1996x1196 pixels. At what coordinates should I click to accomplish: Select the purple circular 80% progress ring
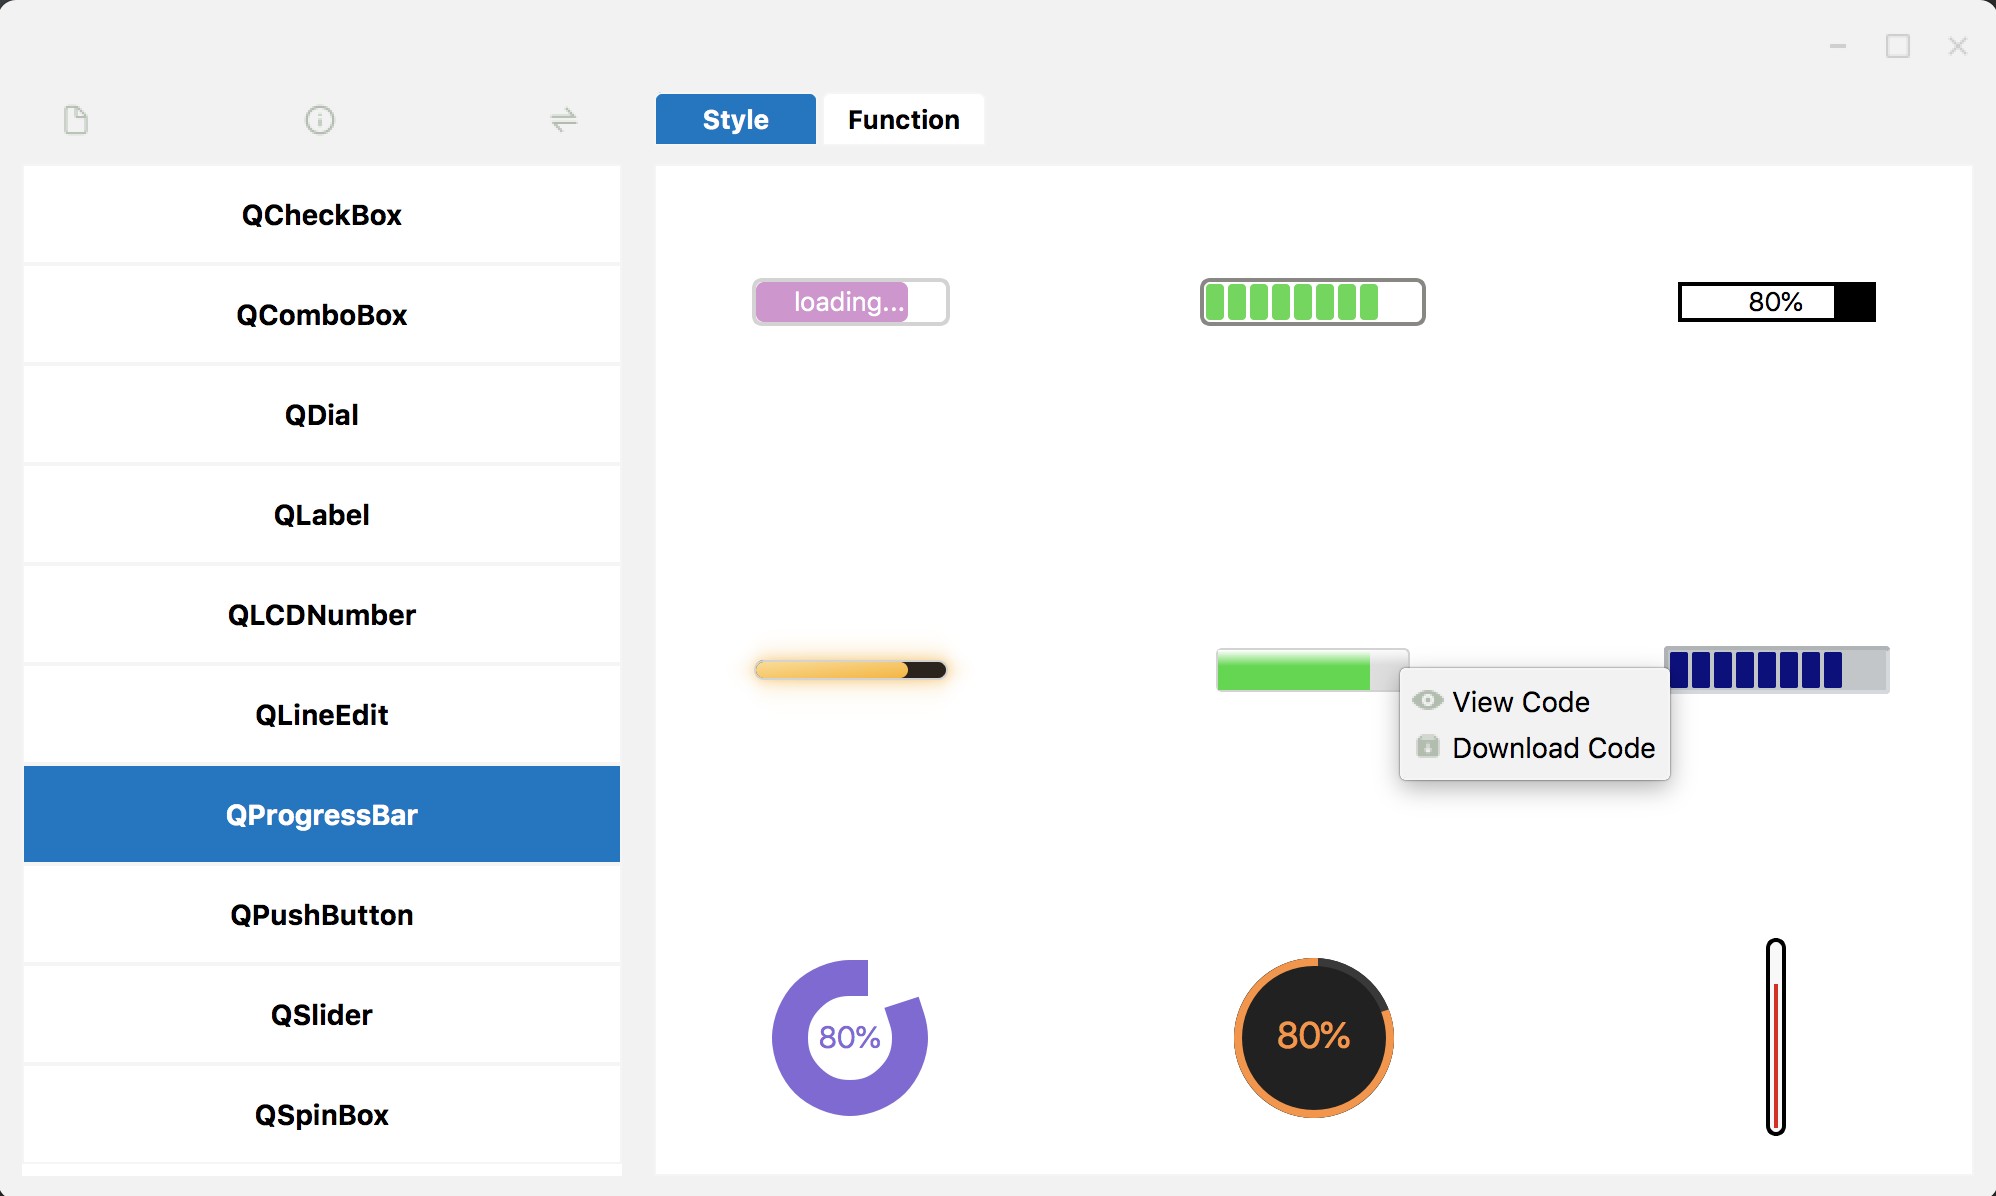[850, 1038]
